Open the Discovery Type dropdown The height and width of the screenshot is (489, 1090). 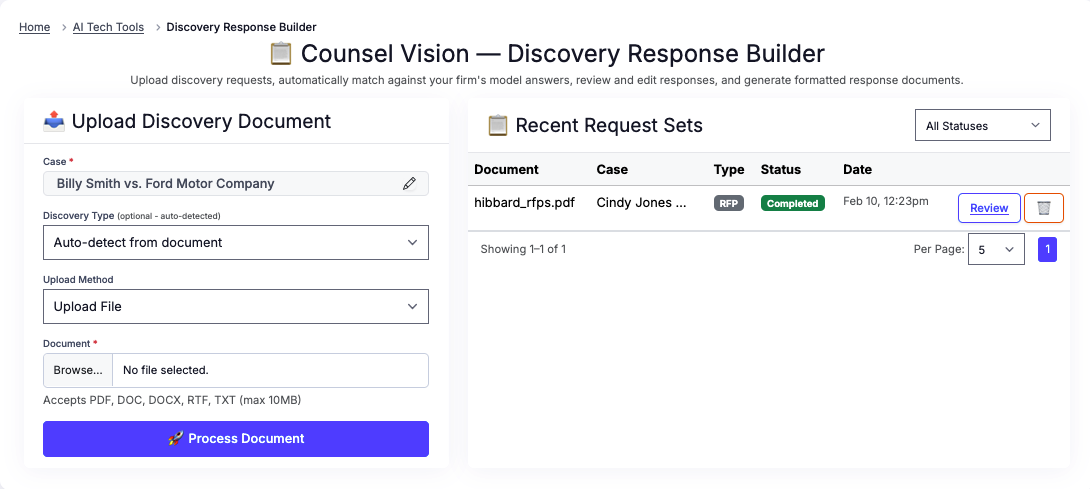click(235, 242)
